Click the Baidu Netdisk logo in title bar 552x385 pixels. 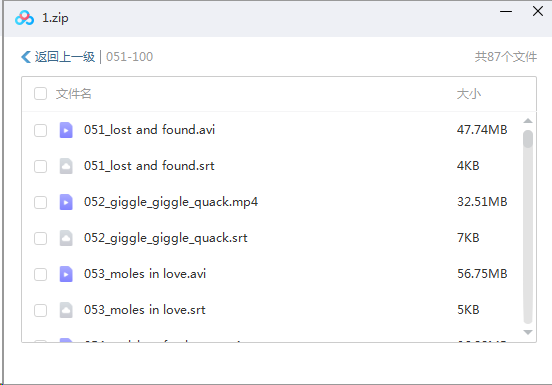pyautogui.click(x=24, y=18)
